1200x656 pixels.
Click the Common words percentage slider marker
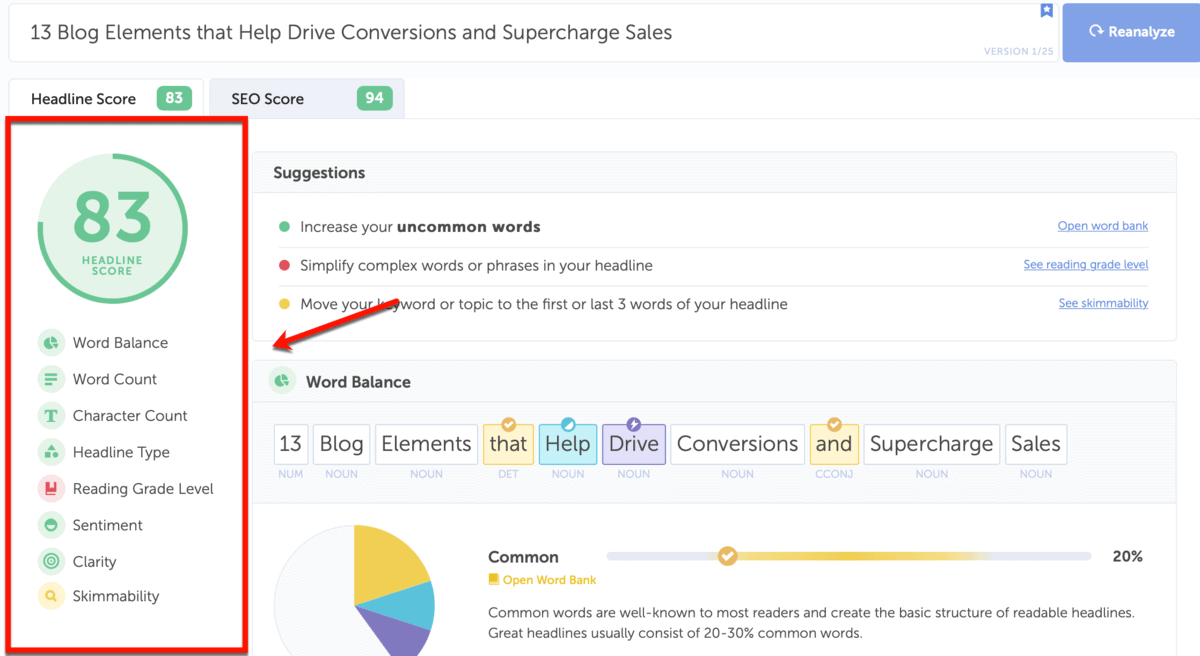tap(728, 555)
